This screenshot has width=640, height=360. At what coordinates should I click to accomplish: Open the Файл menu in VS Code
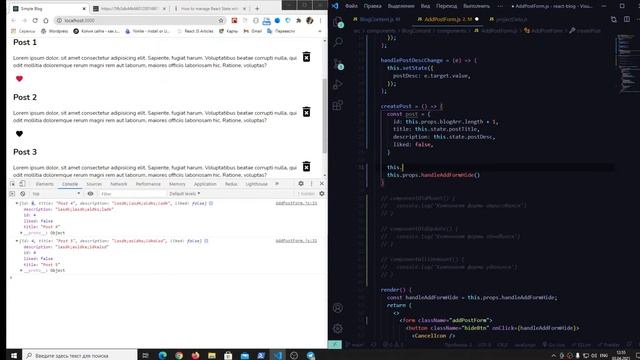(x=351, y=6)
